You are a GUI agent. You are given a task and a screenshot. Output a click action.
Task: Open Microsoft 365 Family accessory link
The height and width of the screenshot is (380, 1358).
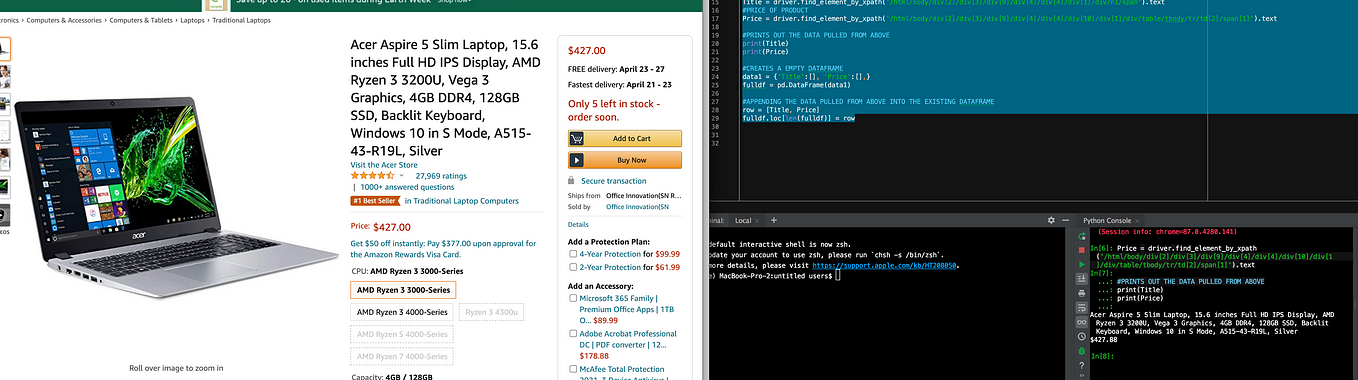pyautogui.click(x=628, y=309)
